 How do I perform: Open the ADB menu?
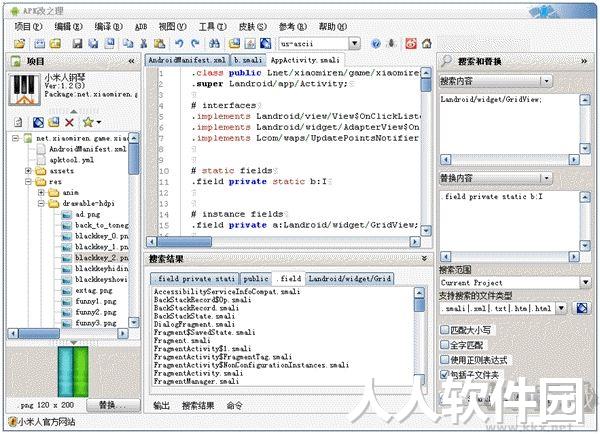[141, 27]
